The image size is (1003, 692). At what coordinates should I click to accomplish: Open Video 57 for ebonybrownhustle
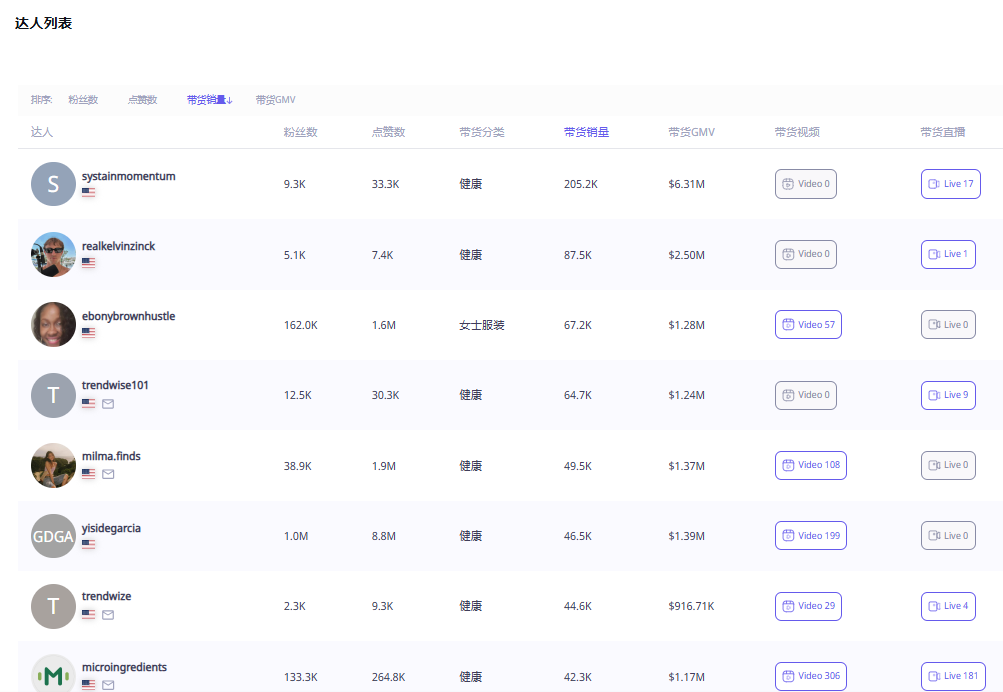point(808,325)
